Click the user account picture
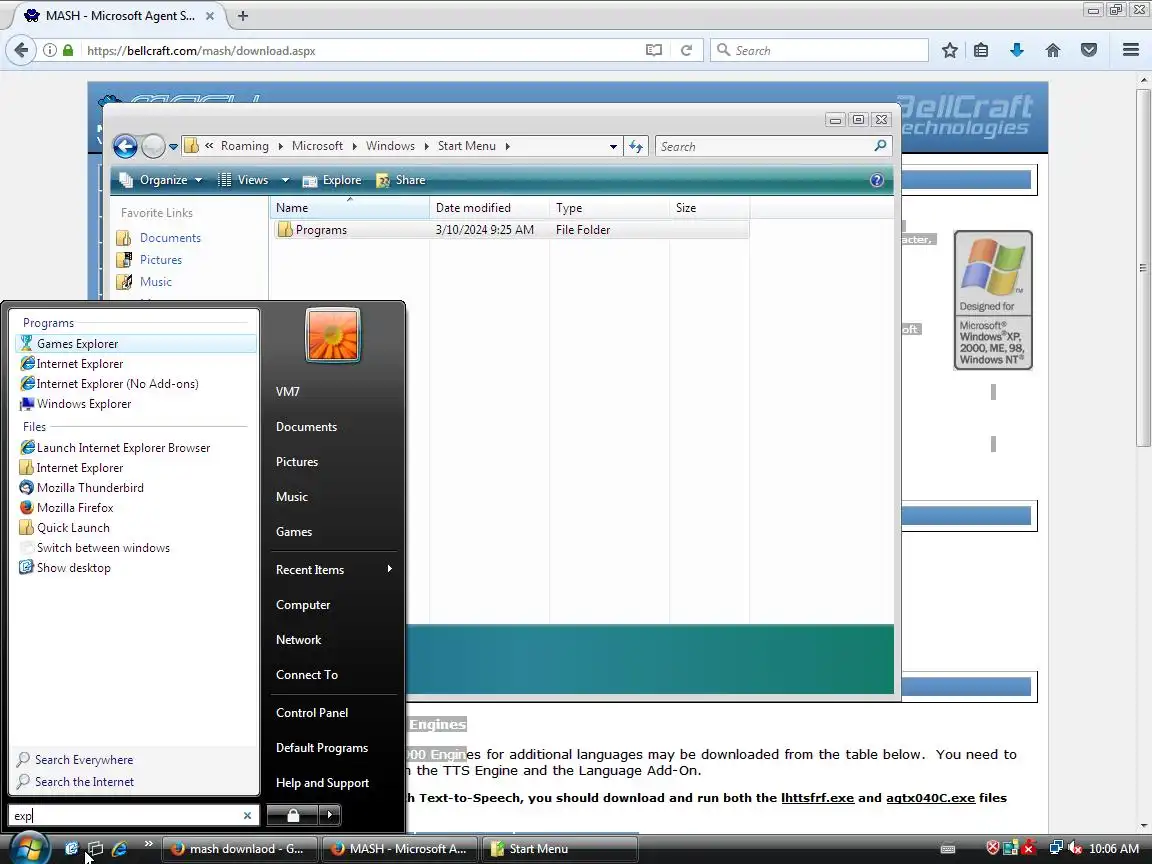The height and width of the screenshot is (864, 1152). pos(333,335)
